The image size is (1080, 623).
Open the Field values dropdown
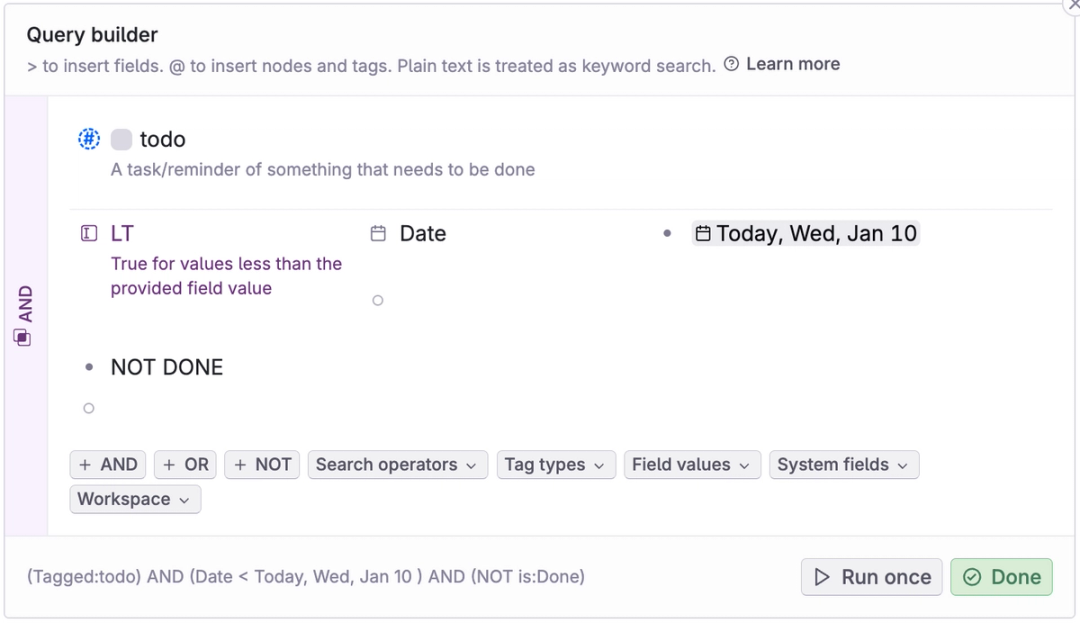[x=691, y=465]
